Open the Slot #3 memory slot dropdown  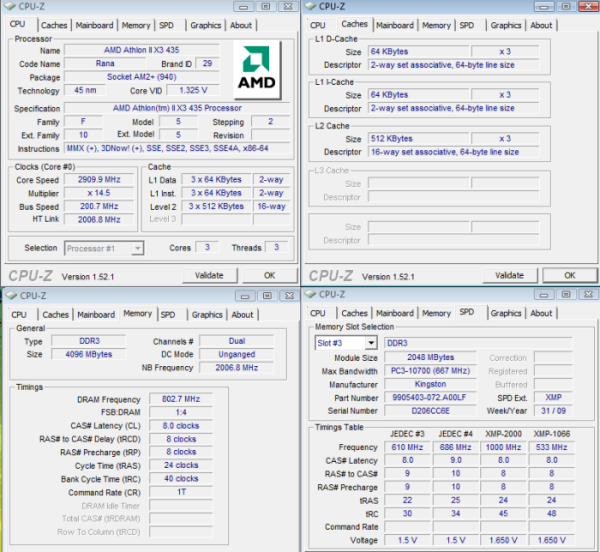tap(346, 343)
